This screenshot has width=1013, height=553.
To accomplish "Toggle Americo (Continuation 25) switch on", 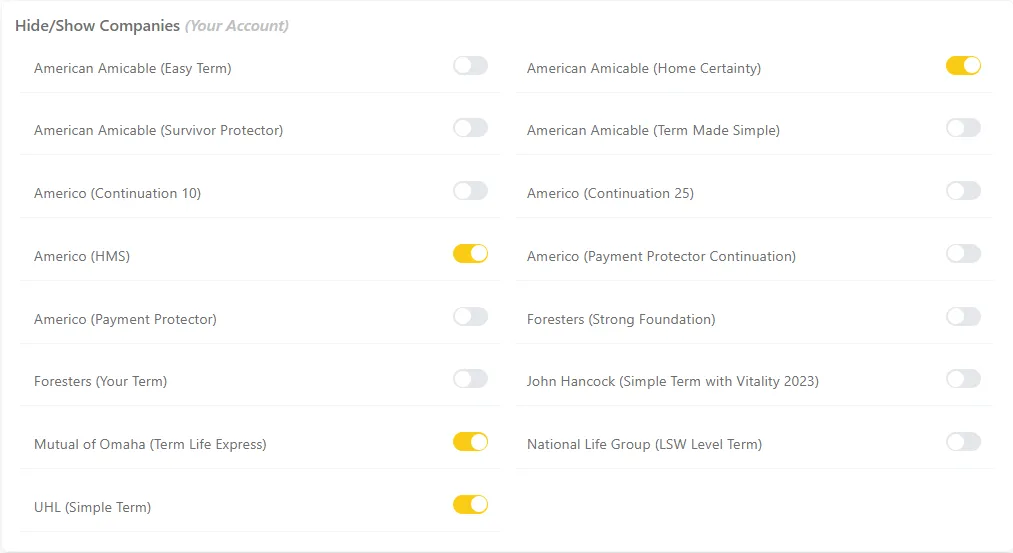I will click(x=963, y=191).
